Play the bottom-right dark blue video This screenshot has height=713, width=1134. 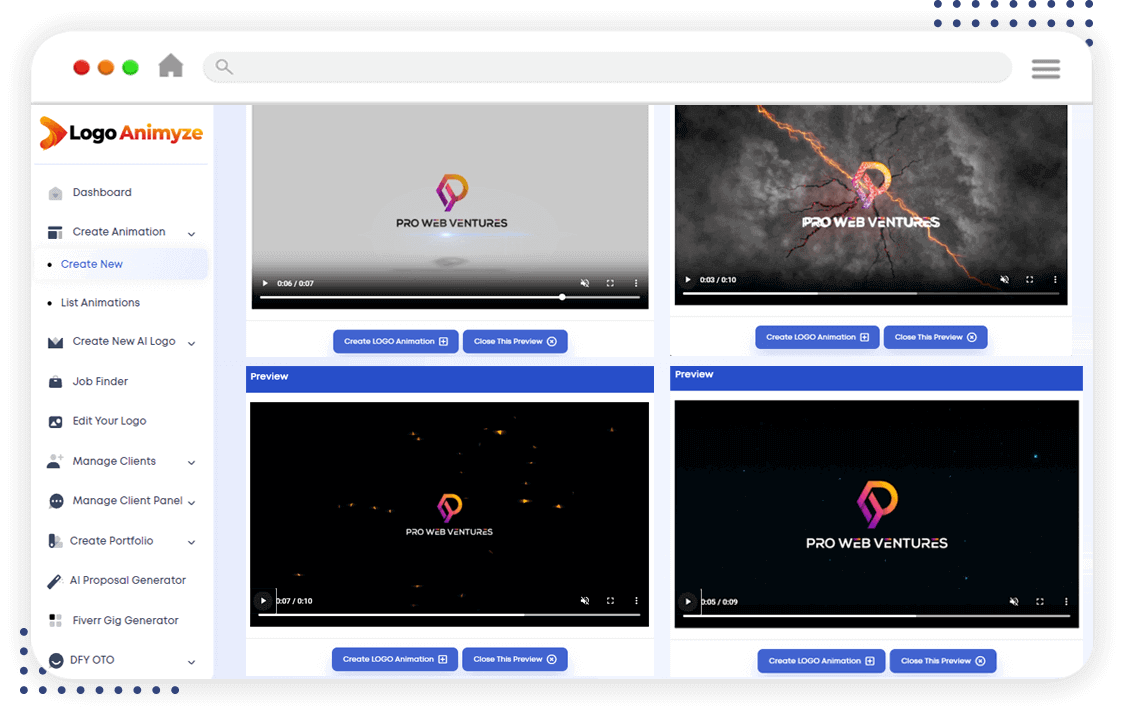click(x=688, y=601)
